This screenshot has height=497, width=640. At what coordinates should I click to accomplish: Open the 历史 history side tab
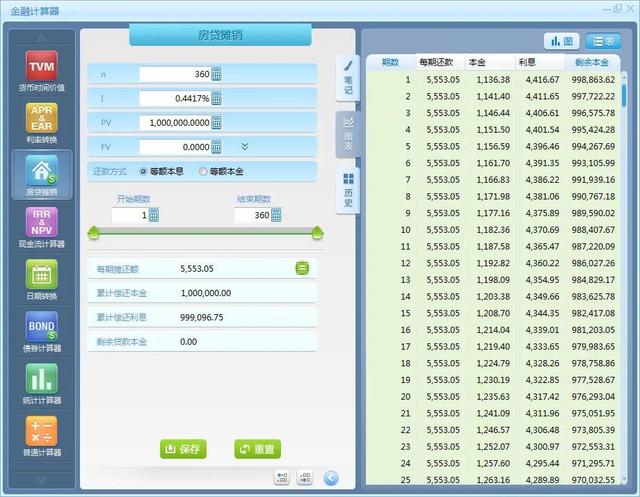[348, 191]
